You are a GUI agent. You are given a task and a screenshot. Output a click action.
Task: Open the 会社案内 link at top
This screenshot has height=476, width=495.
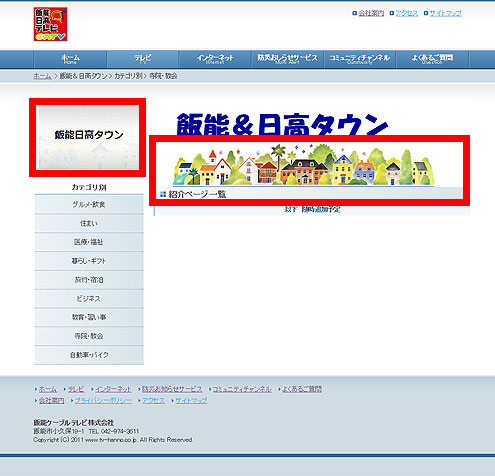tap(371, 13)
